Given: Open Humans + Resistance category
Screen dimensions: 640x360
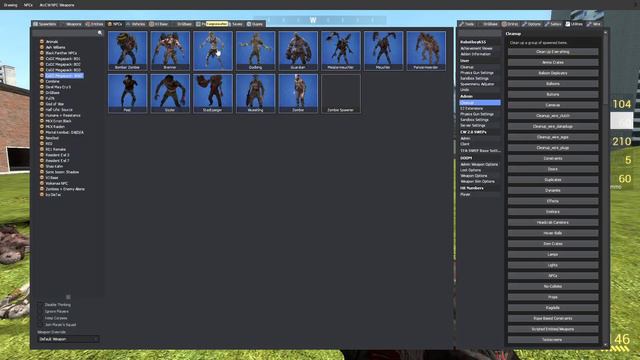Looking at the screenshot, I should coord(63,116).
